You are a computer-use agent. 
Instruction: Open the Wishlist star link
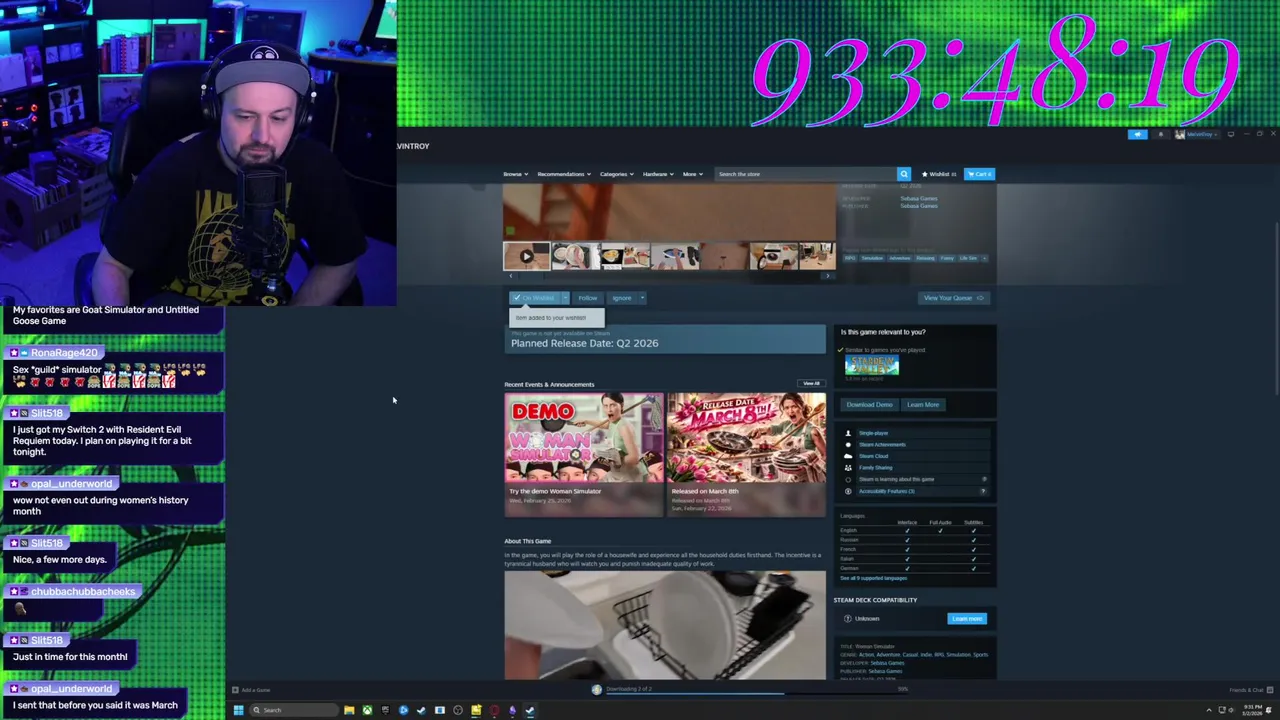938,174
